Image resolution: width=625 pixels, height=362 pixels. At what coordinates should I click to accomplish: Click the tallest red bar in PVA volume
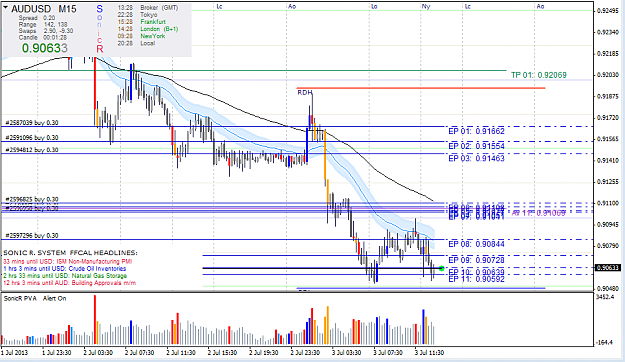click(x=95, y=319)
